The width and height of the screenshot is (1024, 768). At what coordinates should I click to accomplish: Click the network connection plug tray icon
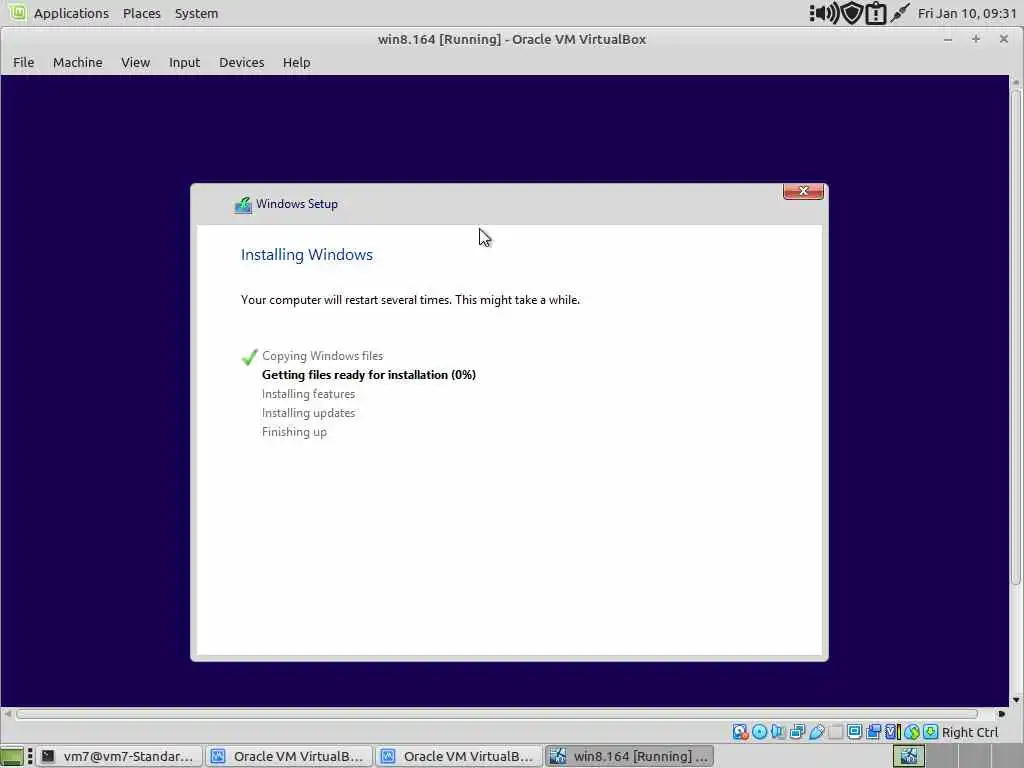900,13
